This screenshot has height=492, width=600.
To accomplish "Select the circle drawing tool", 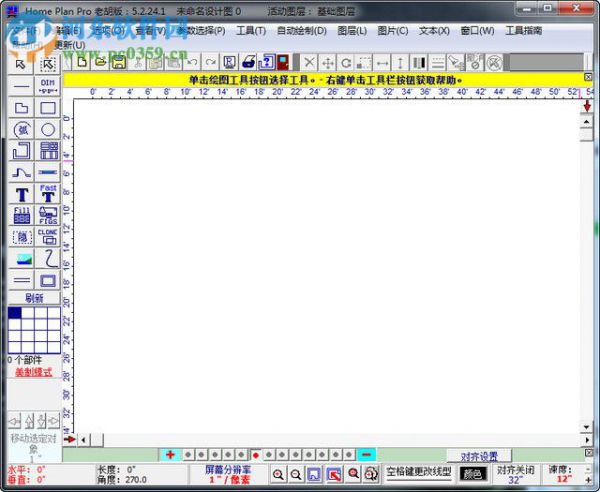I will (x=48, y=130).
